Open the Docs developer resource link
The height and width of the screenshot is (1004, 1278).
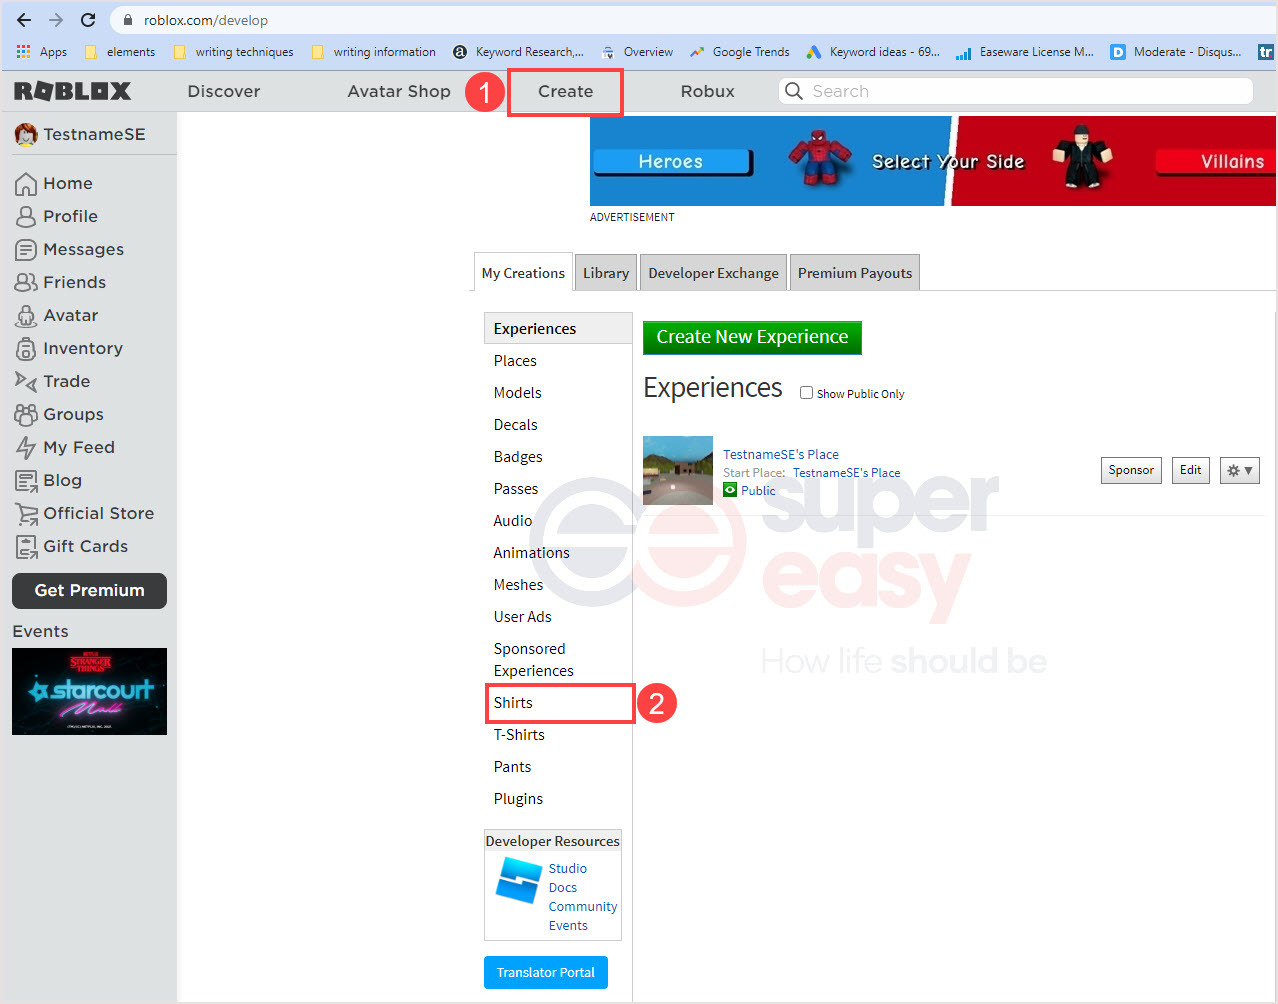[x=562, y=887]
